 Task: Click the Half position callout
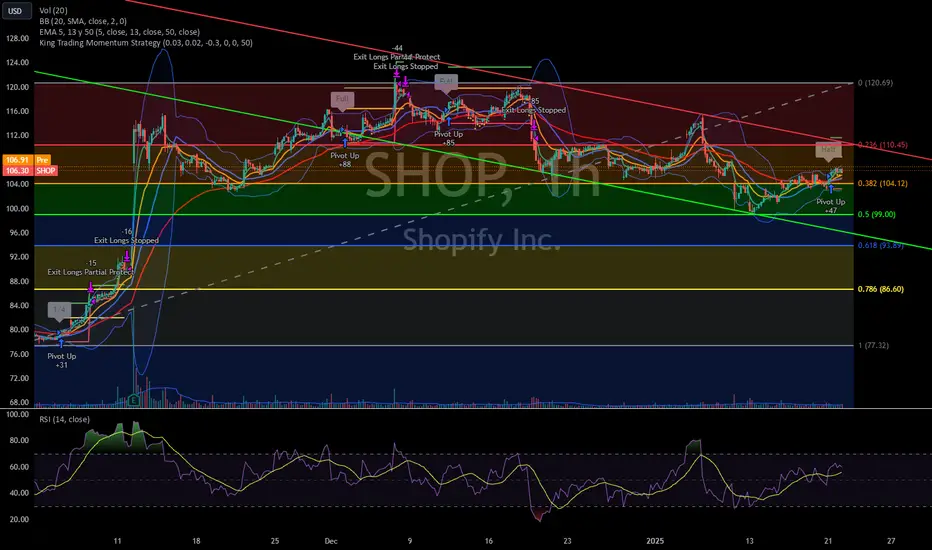pyautogui.click(x=828, y=150)
